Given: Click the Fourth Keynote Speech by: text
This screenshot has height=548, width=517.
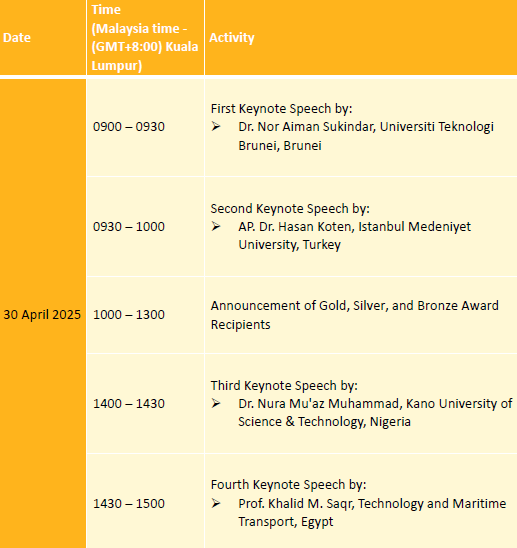Looking at the screenshot, I should tap(288, 485).
